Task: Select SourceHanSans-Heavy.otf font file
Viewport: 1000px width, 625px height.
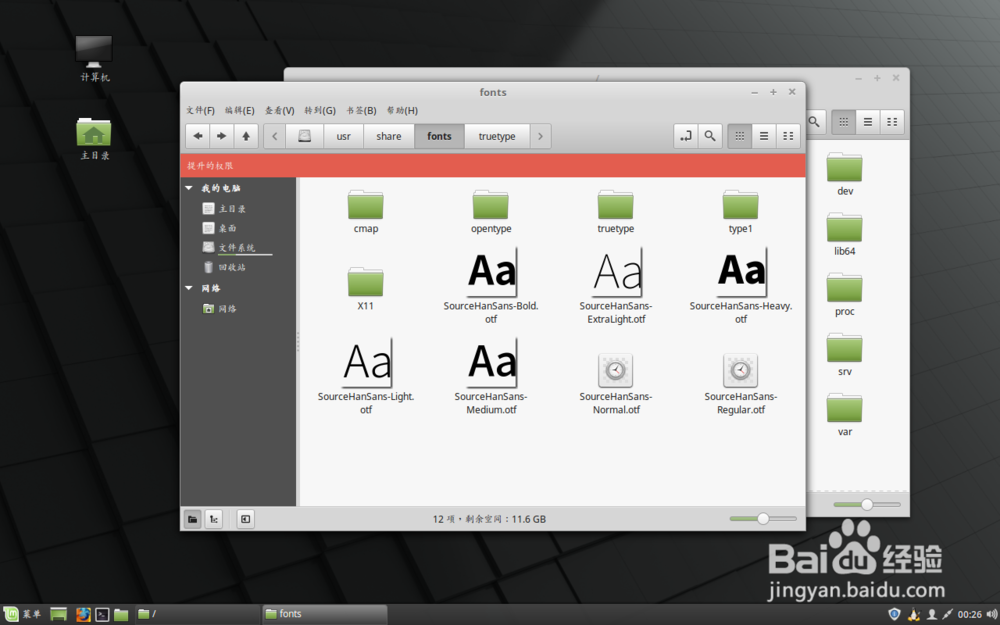Action: click(x=740, y=286)
